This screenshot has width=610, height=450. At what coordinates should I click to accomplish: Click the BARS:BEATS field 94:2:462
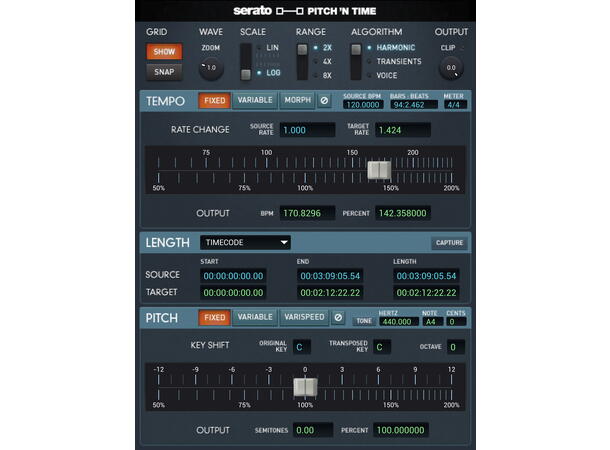tap(414, 105)
